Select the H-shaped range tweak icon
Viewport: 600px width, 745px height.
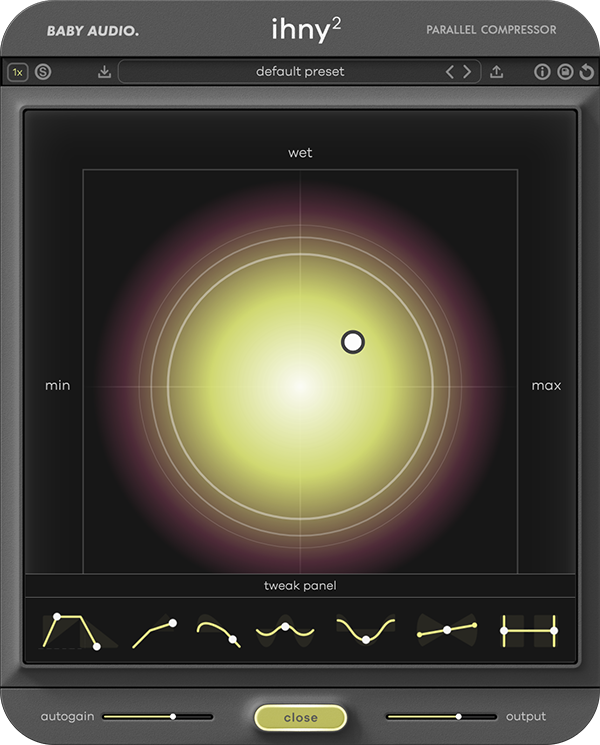[529, 631]
